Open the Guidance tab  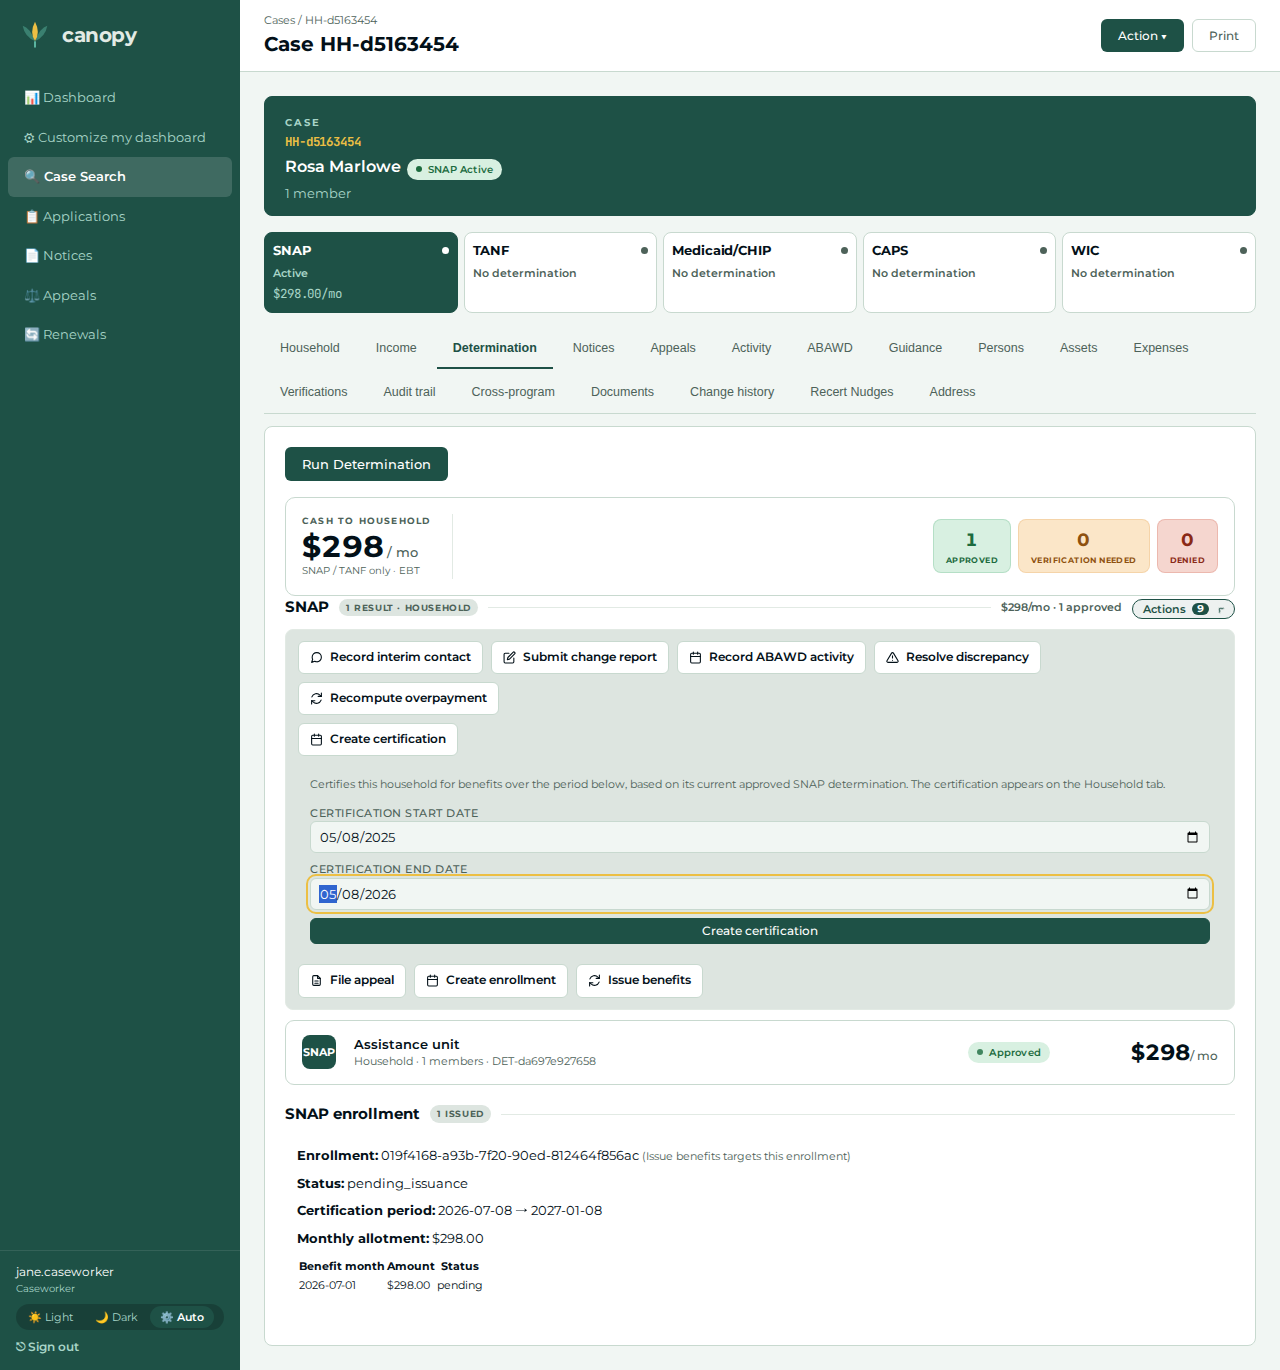pyautogui.click(x=915, y=348)
